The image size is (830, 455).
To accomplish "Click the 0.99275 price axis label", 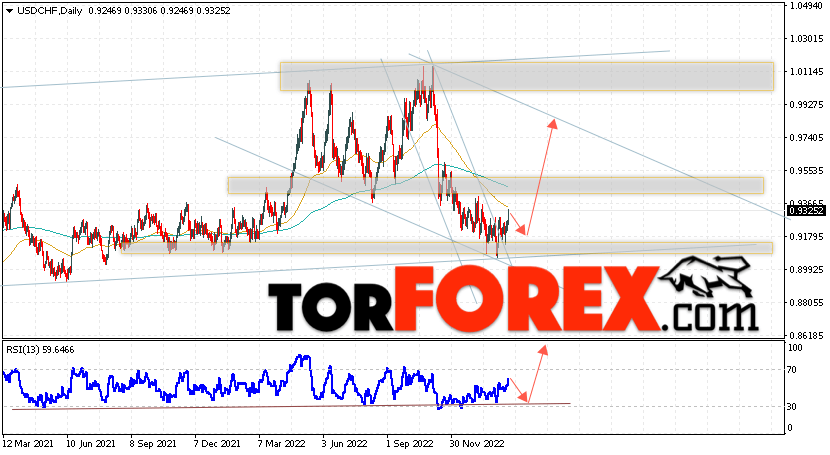I will (807, 105).
